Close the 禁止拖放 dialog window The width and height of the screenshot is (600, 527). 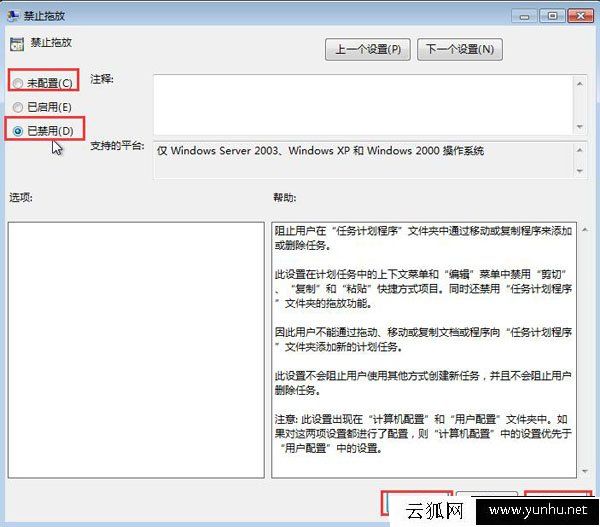coord(581,16)
